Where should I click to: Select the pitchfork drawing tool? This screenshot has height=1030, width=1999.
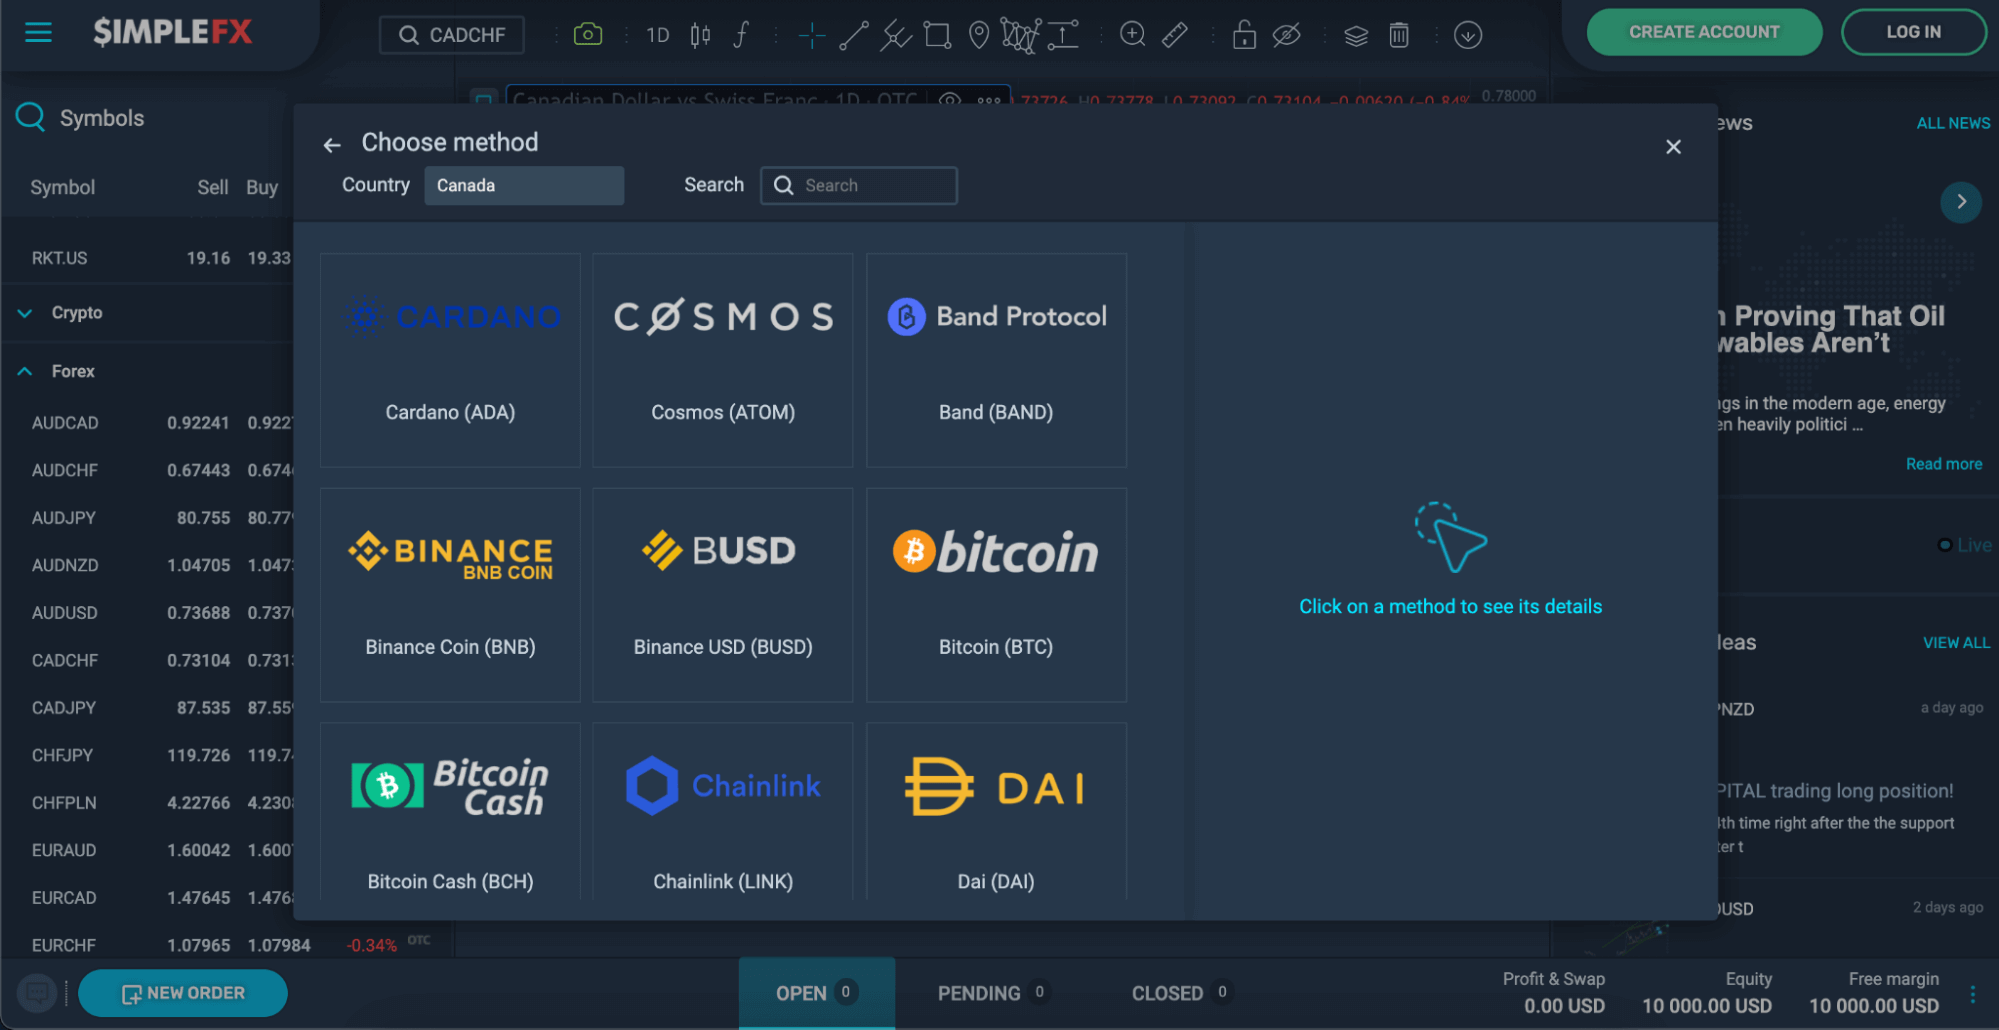point(895,35)
